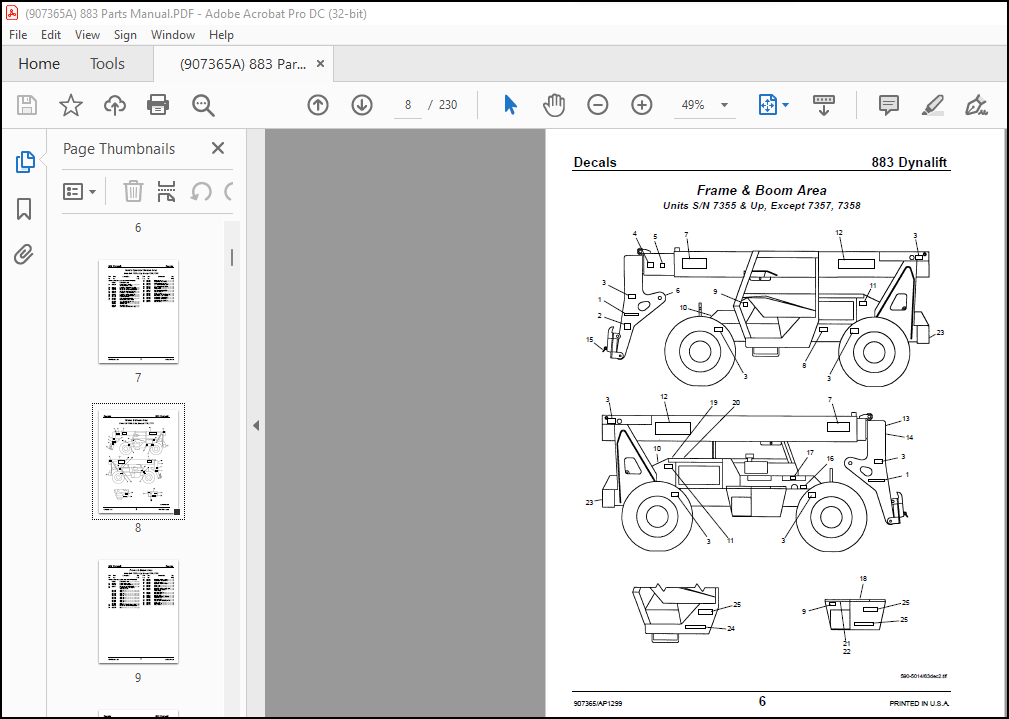
Task: Select the Highlight text tool
Action: pos(932,105)
